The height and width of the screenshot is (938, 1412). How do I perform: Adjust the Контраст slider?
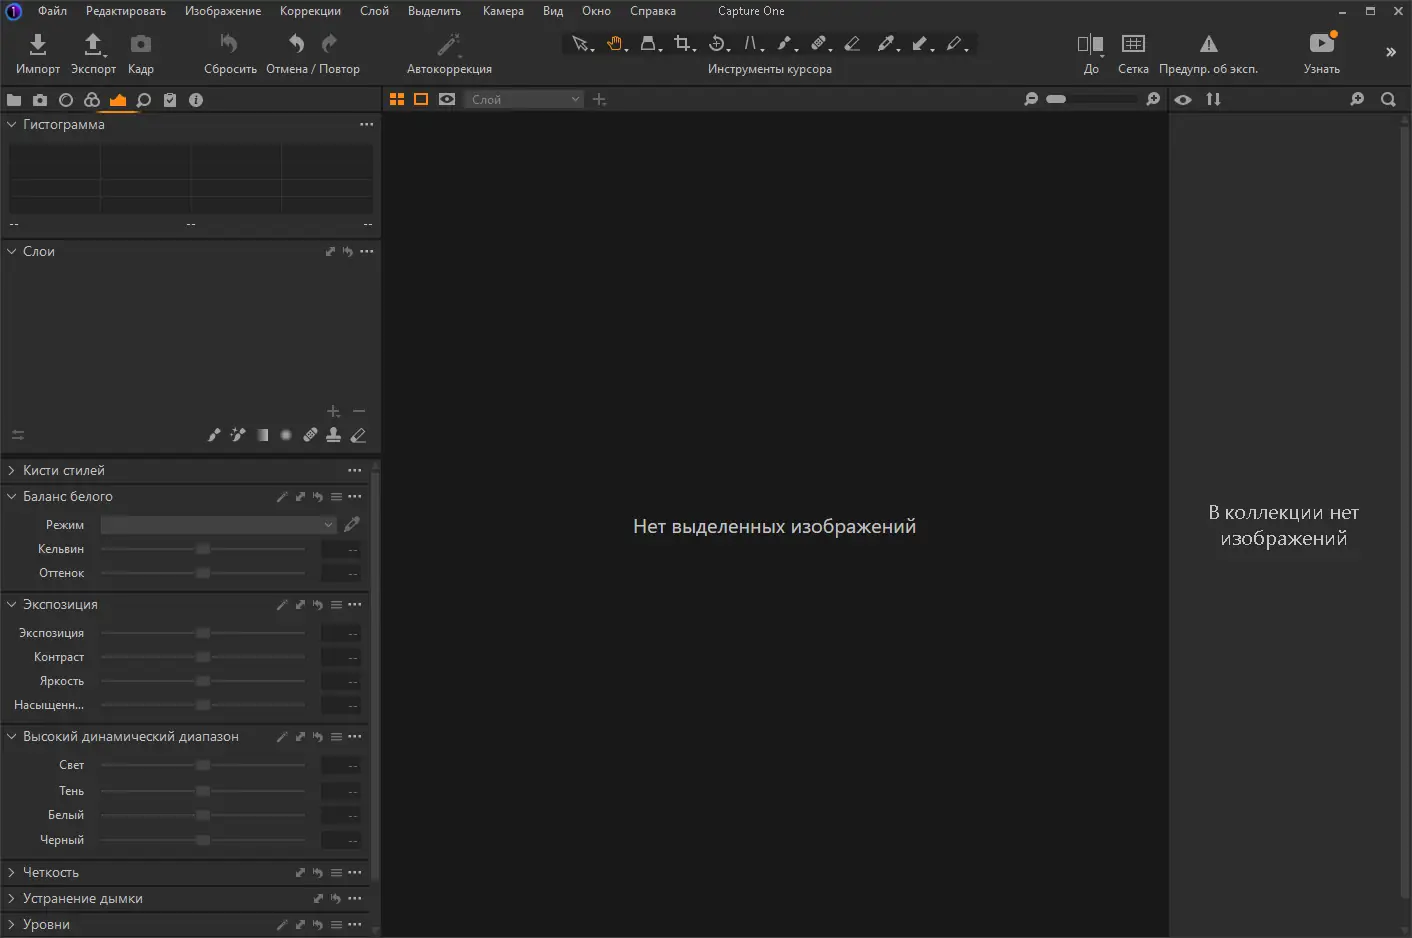click(203, 657)
